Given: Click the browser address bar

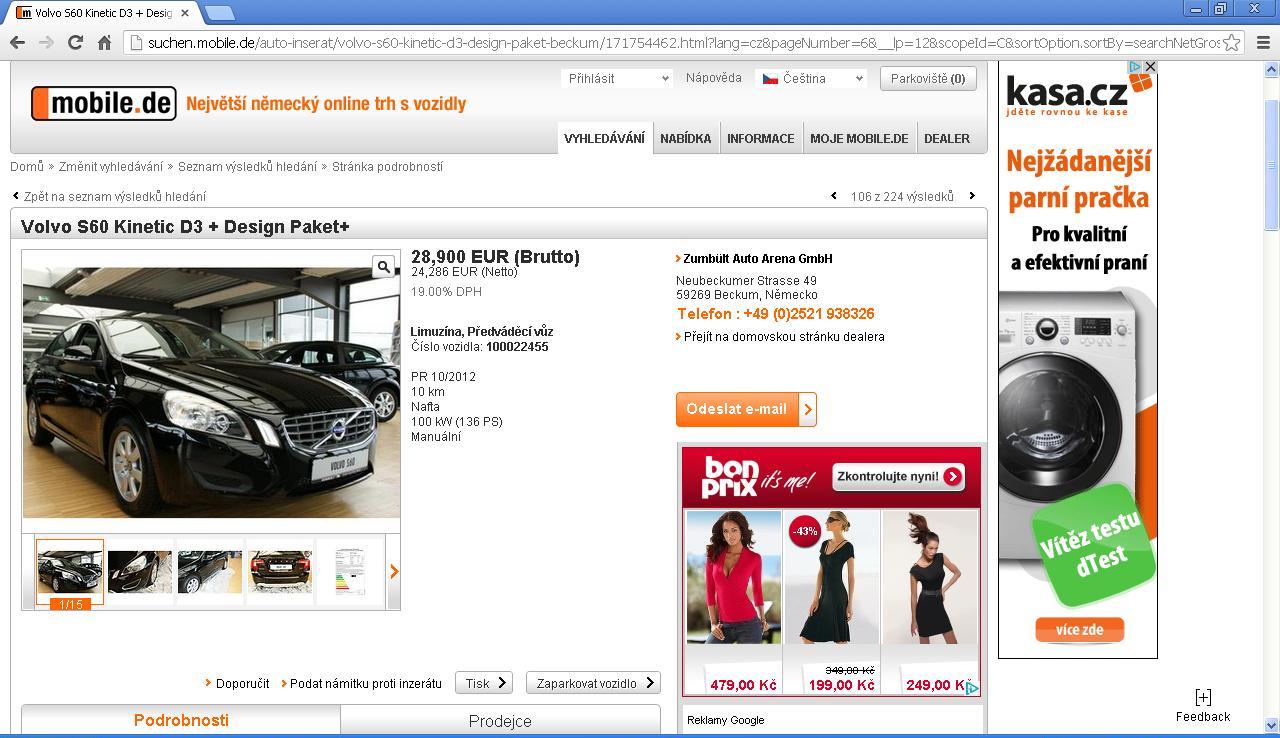Looking at the screenshot, I should click(x=680, y=42).
